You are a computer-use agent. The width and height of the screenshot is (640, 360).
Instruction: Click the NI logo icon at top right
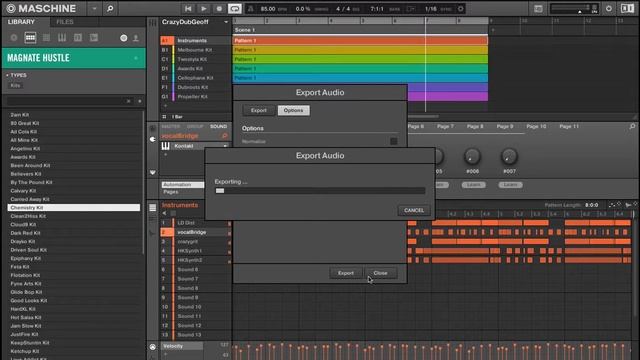click(x=627, y=9)
